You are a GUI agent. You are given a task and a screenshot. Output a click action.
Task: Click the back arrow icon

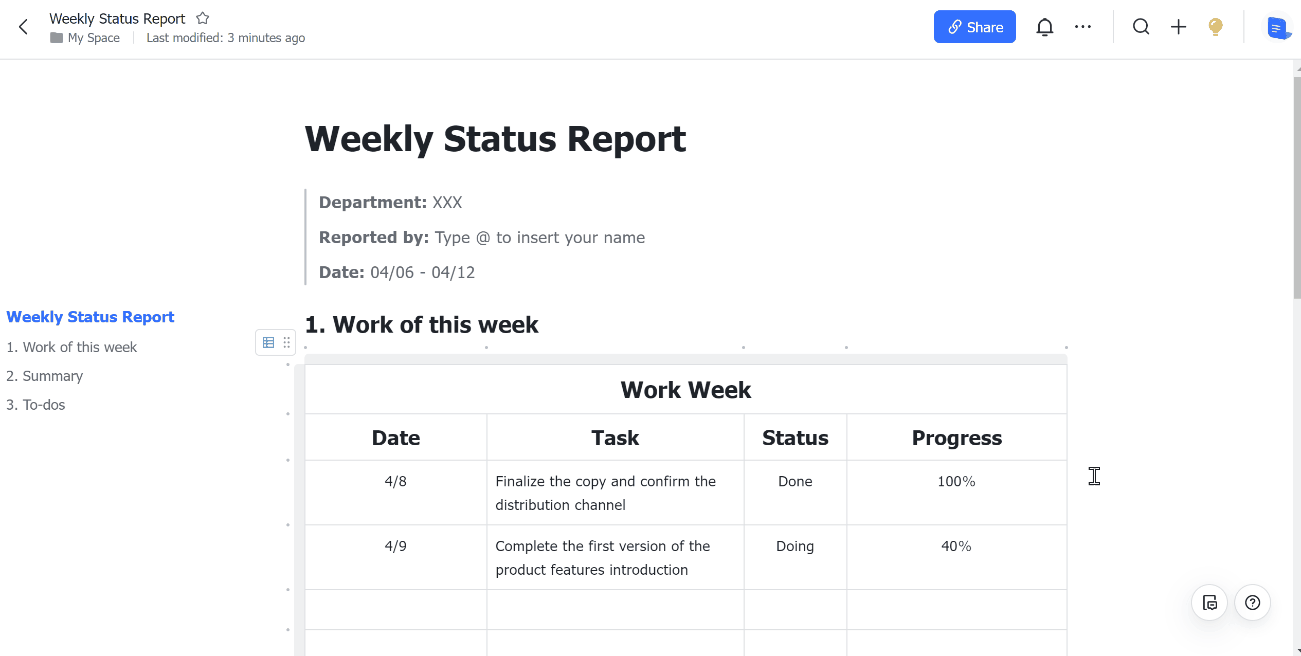24,27
